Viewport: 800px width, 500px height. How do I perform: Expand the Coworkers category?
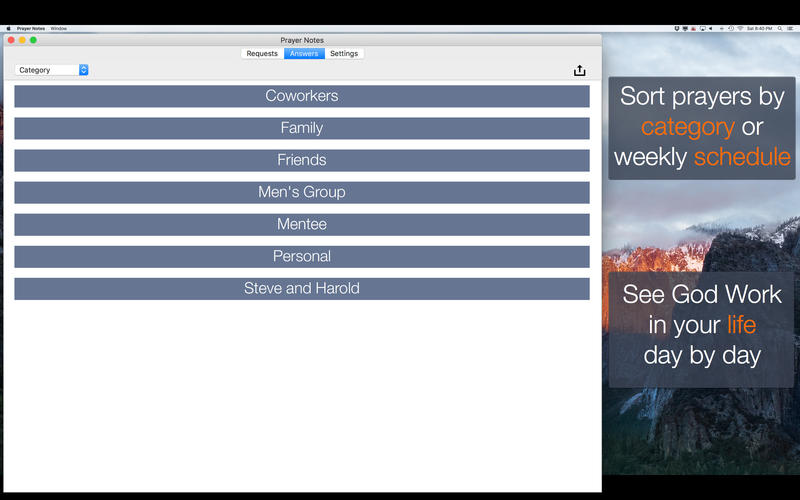point(301,96)
